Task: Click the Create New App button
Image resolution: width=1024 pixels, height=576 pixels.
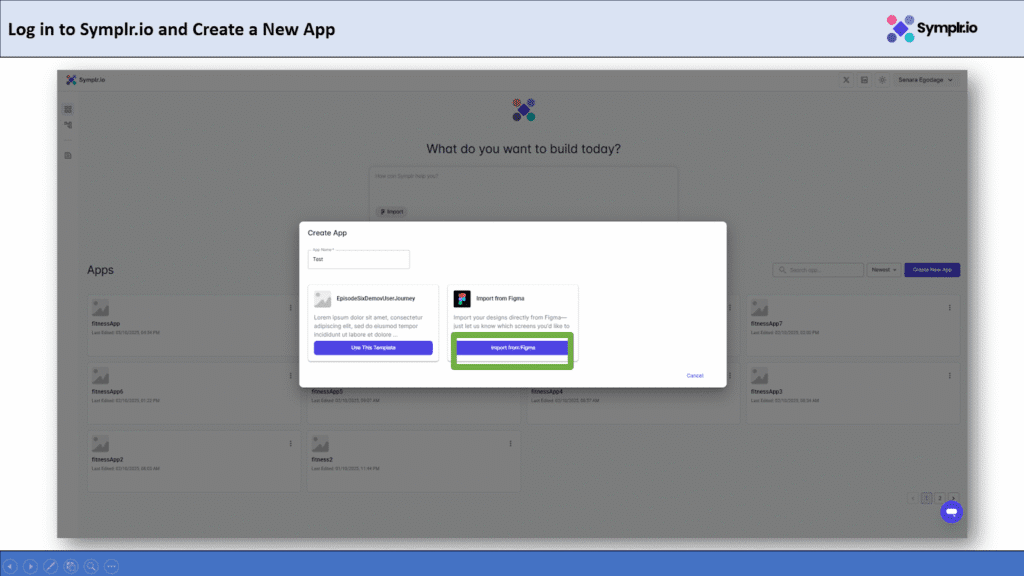Action: 932,270
